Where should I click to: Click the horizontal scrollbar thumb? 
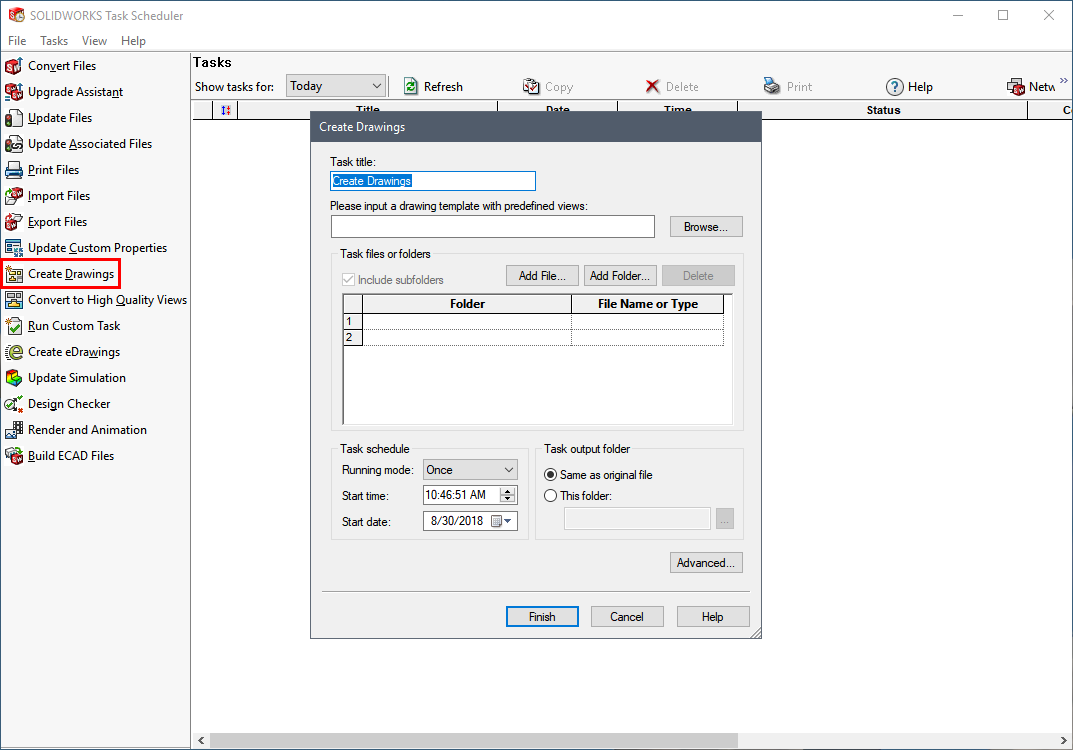point(474,740)
